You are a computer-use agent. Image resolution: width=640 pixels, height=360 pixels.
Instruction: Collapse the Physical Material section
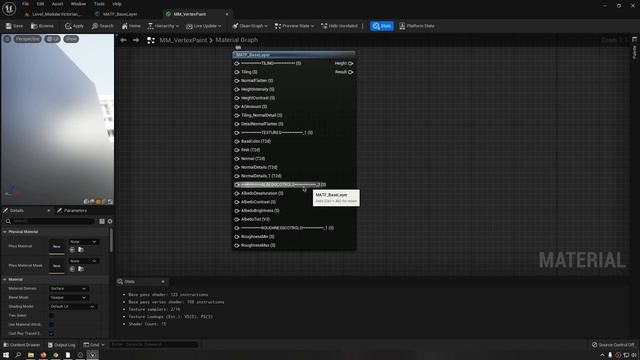click(5, 232)
